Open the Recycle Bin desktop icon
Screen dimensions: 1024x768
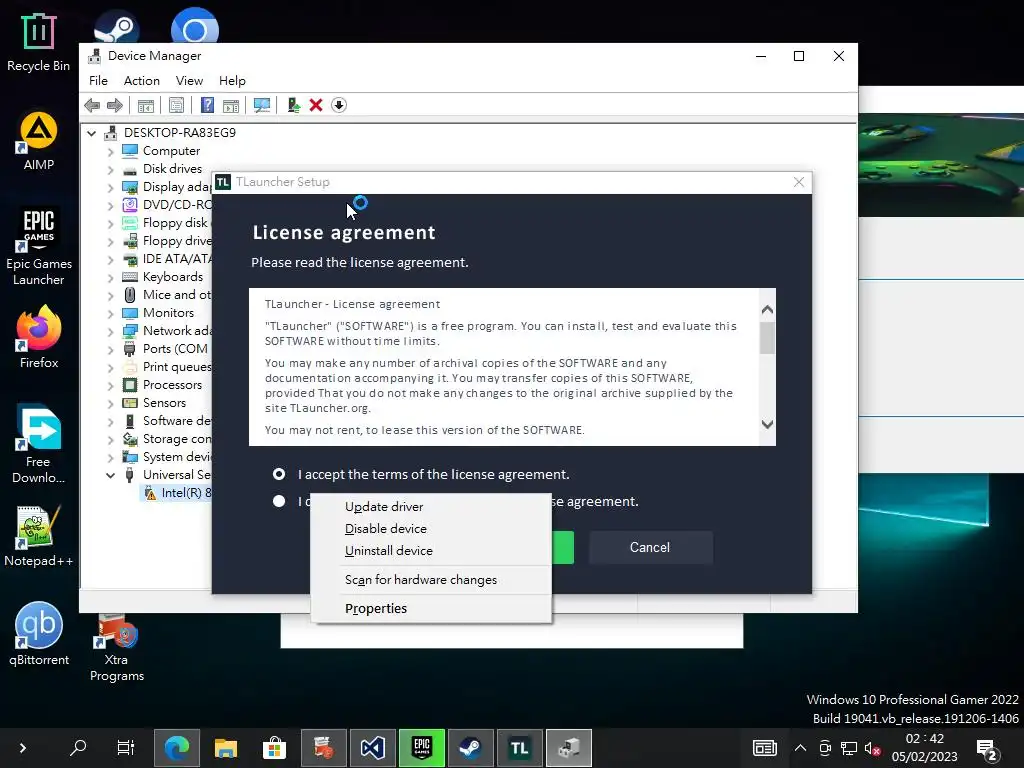[x=39, y=42]
